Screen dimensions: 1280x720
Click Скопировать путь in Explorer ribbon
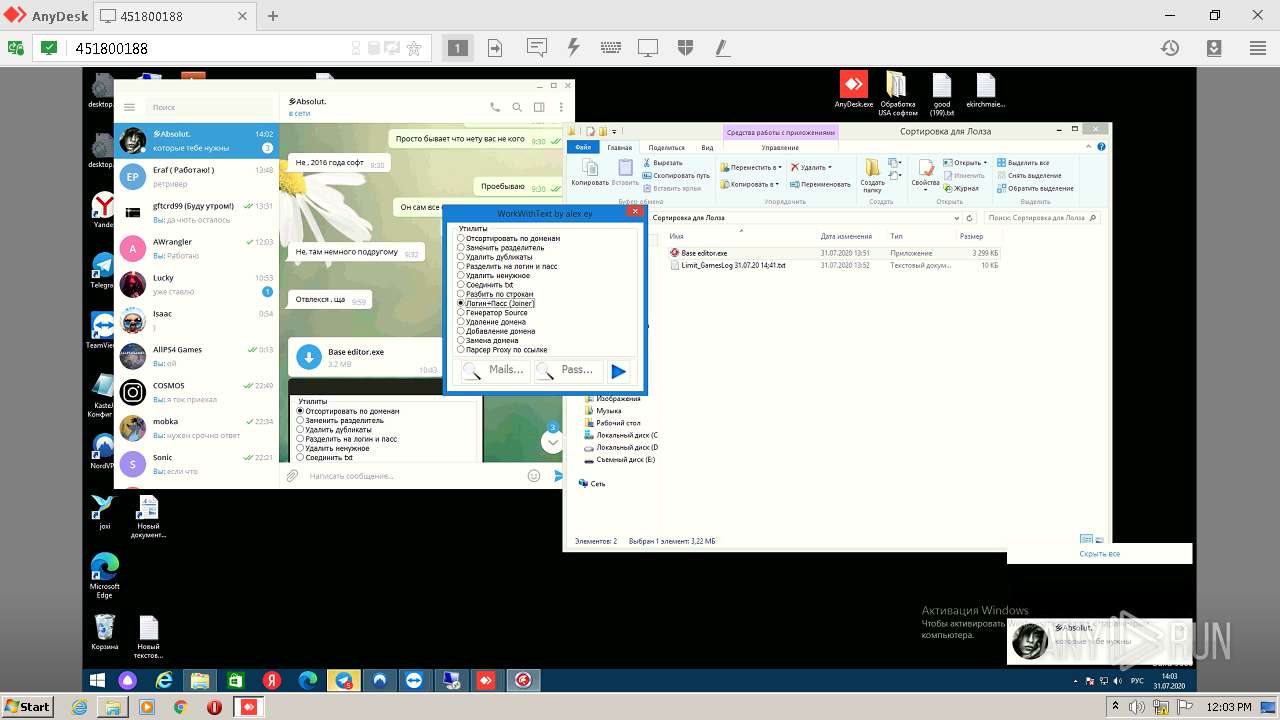(676, 175)
